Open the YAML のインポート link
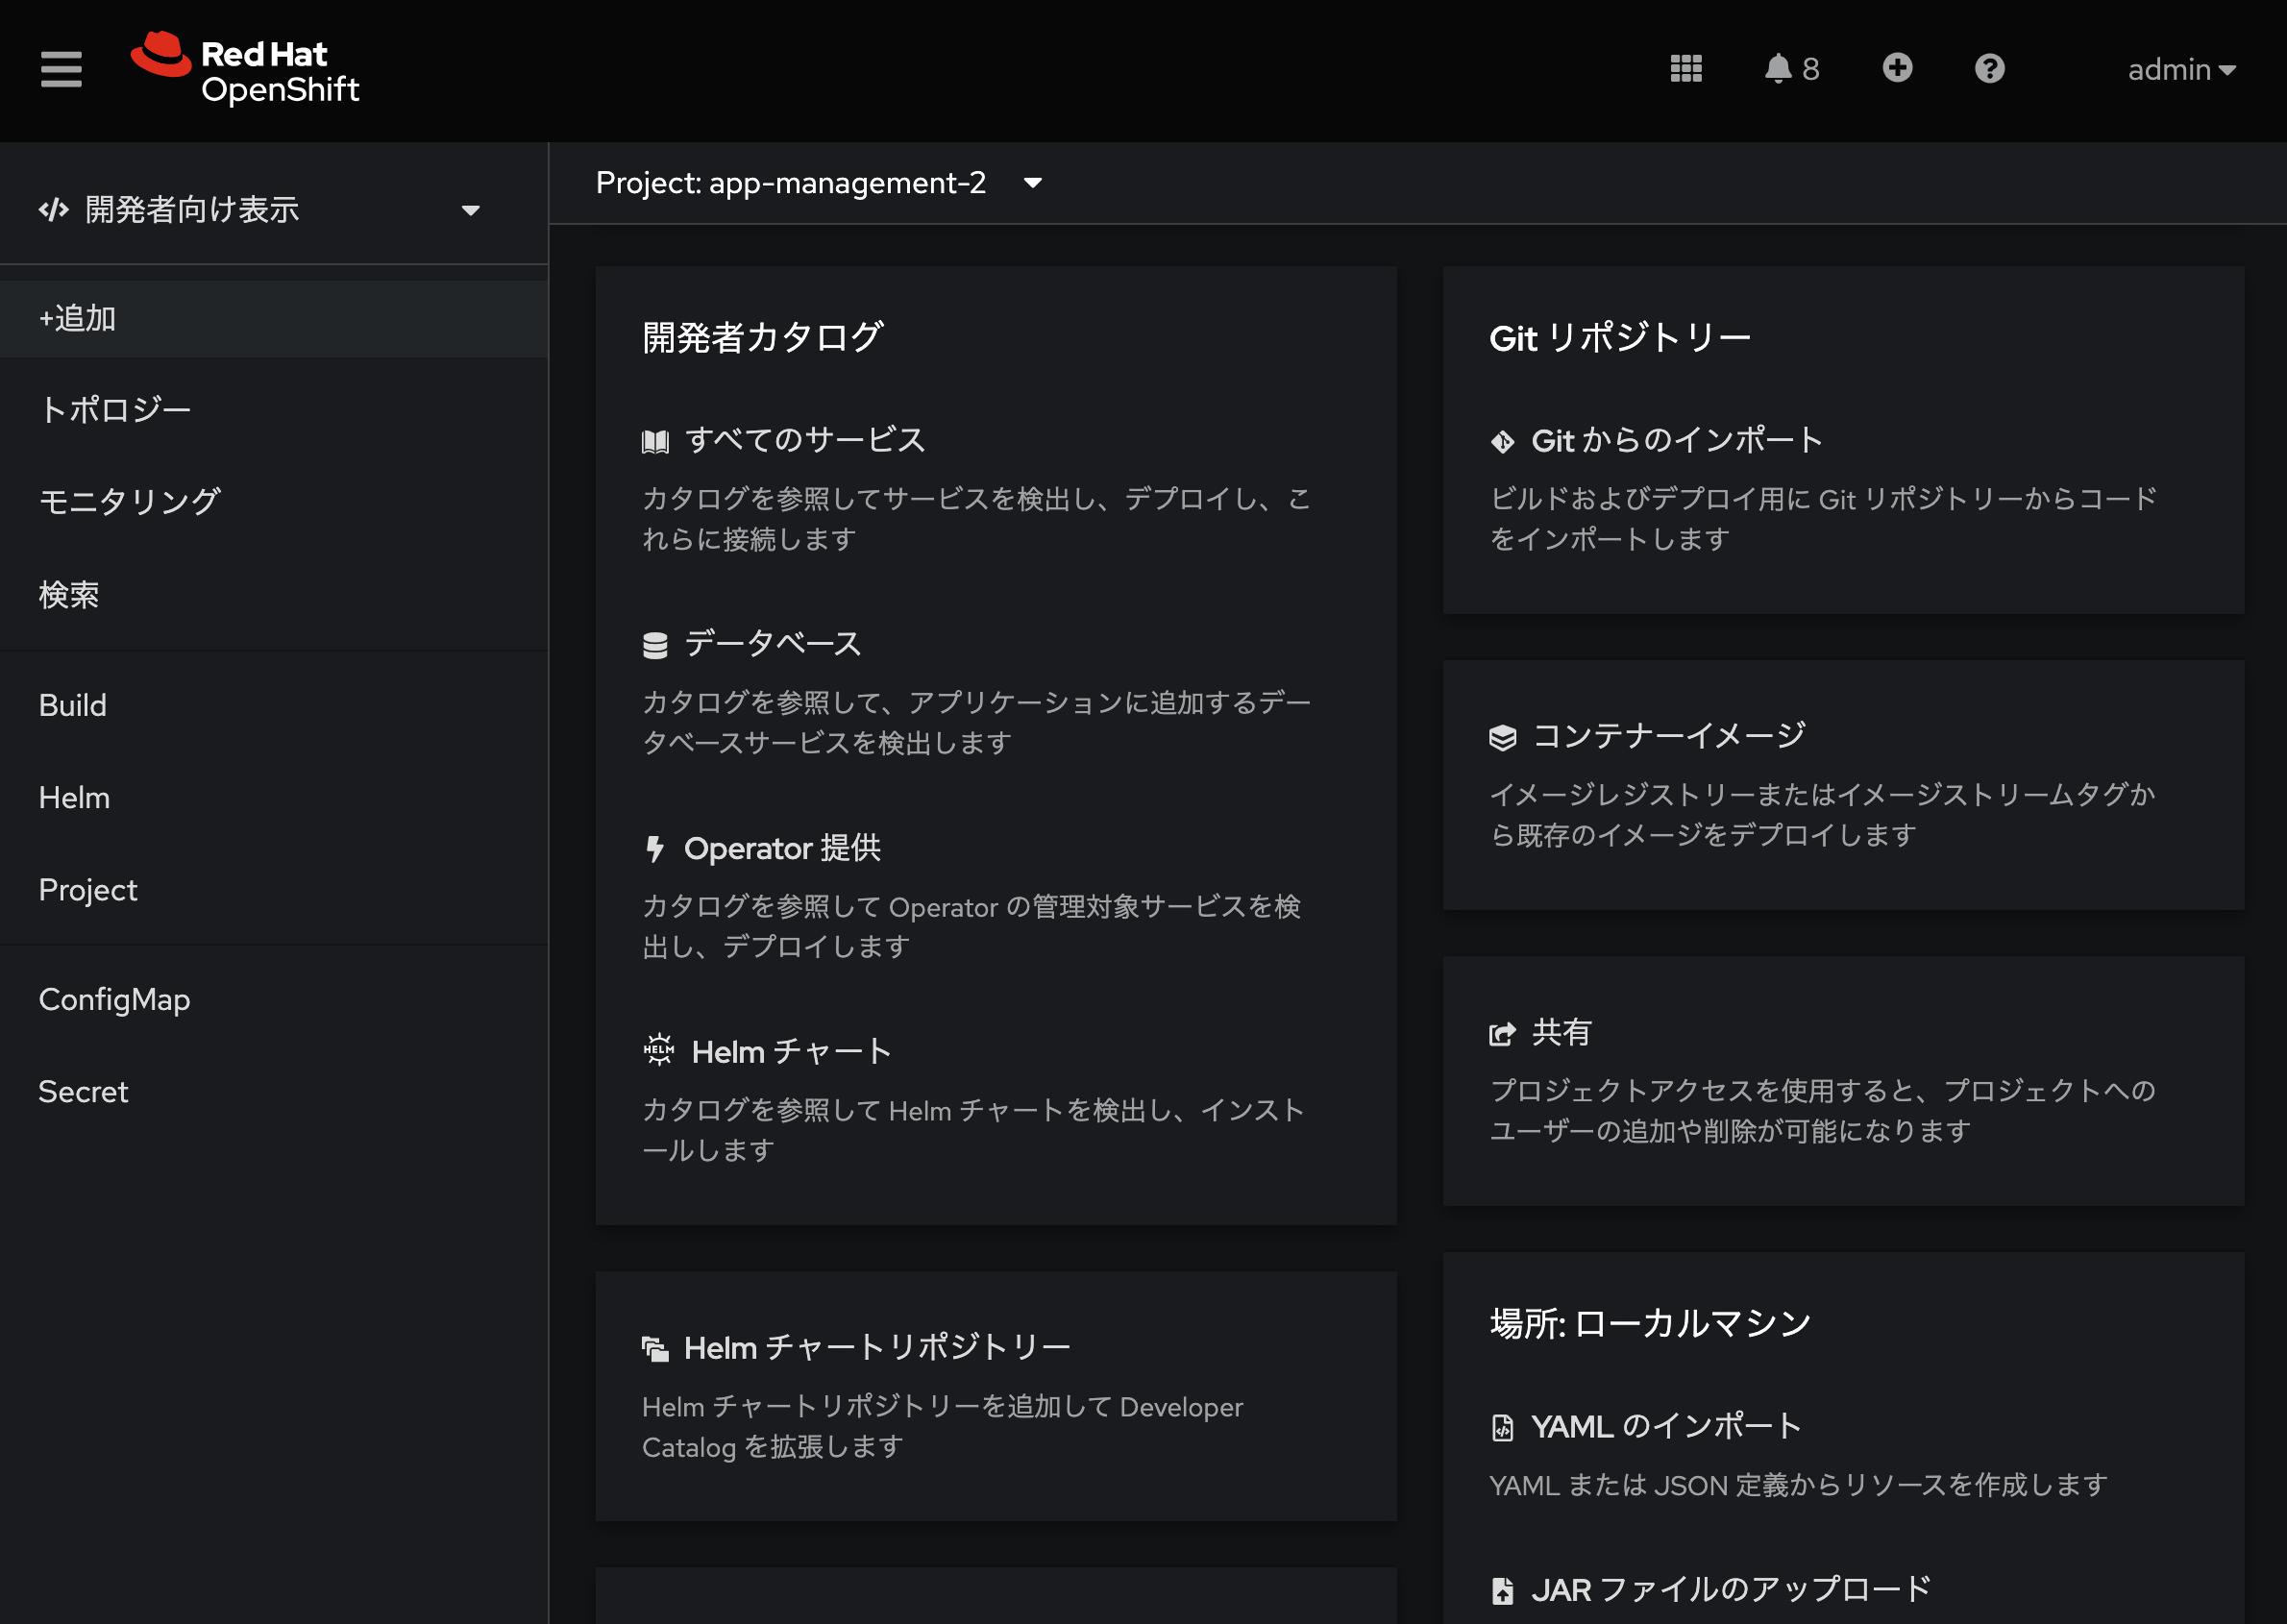 pos(1667,1426)
